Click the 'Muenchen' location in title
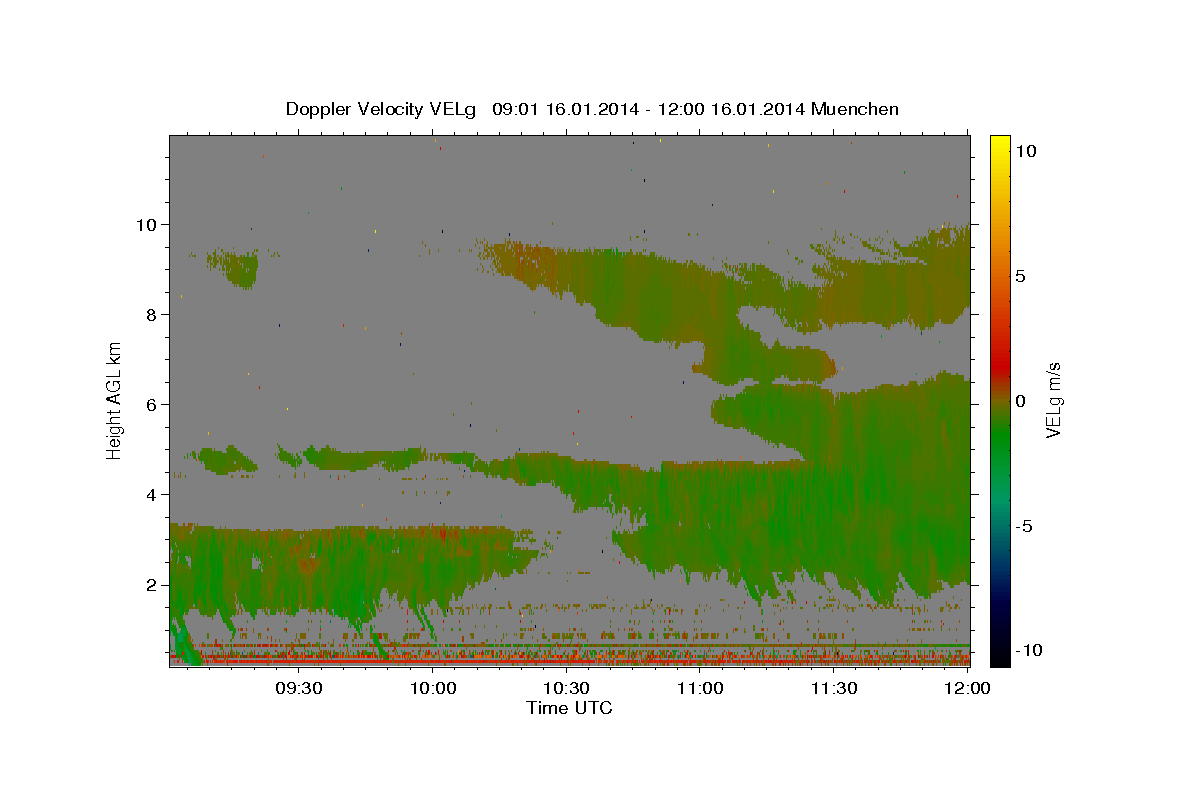This screenshot has height=800, width=1200. tap(856, 109)
